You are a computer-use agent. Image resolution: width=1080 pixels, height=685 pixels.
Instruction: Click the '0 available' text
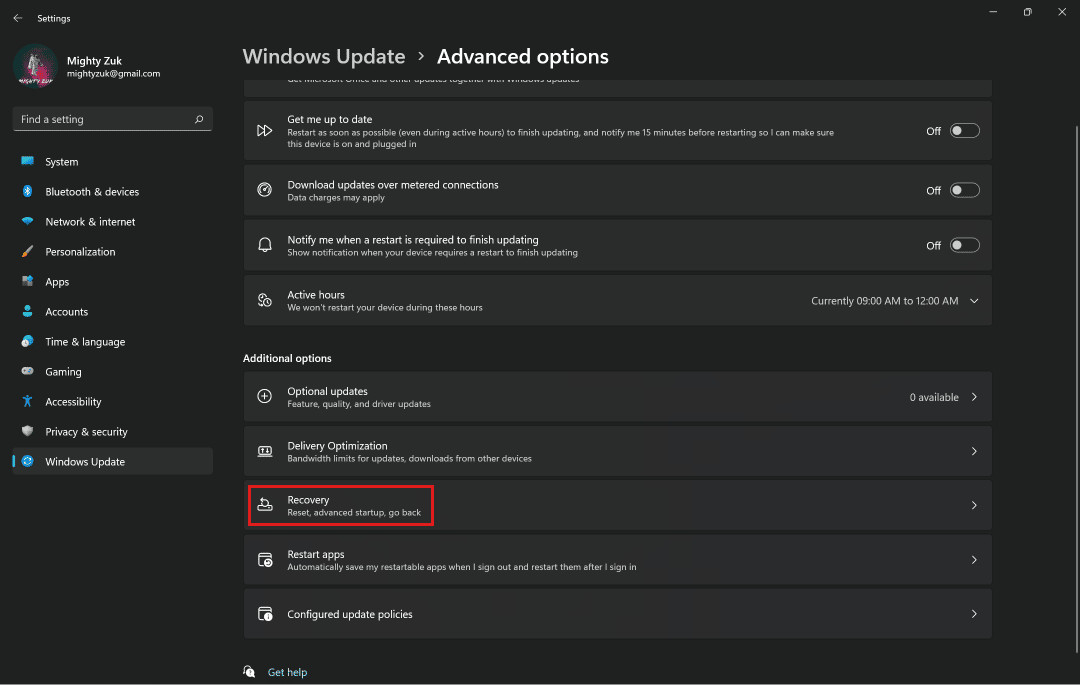(x=934, y=397)
